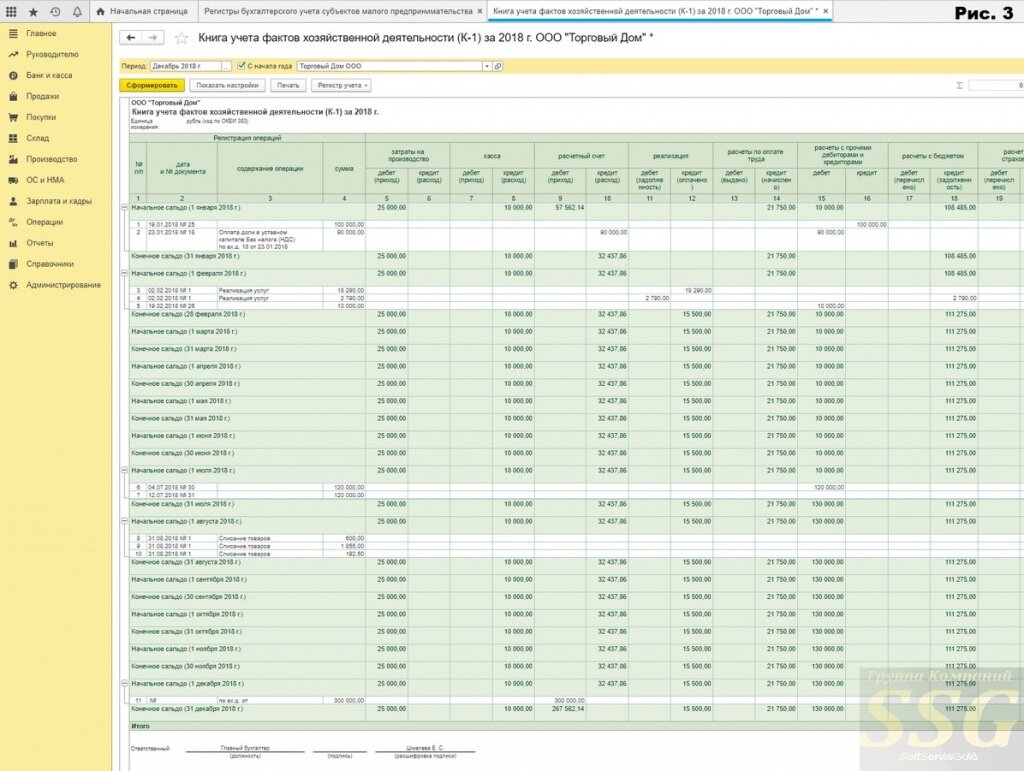Click the Продажи bag icon
This screenshot has width=1024, height=771.
pyautogui.click(x=13, y=96)
